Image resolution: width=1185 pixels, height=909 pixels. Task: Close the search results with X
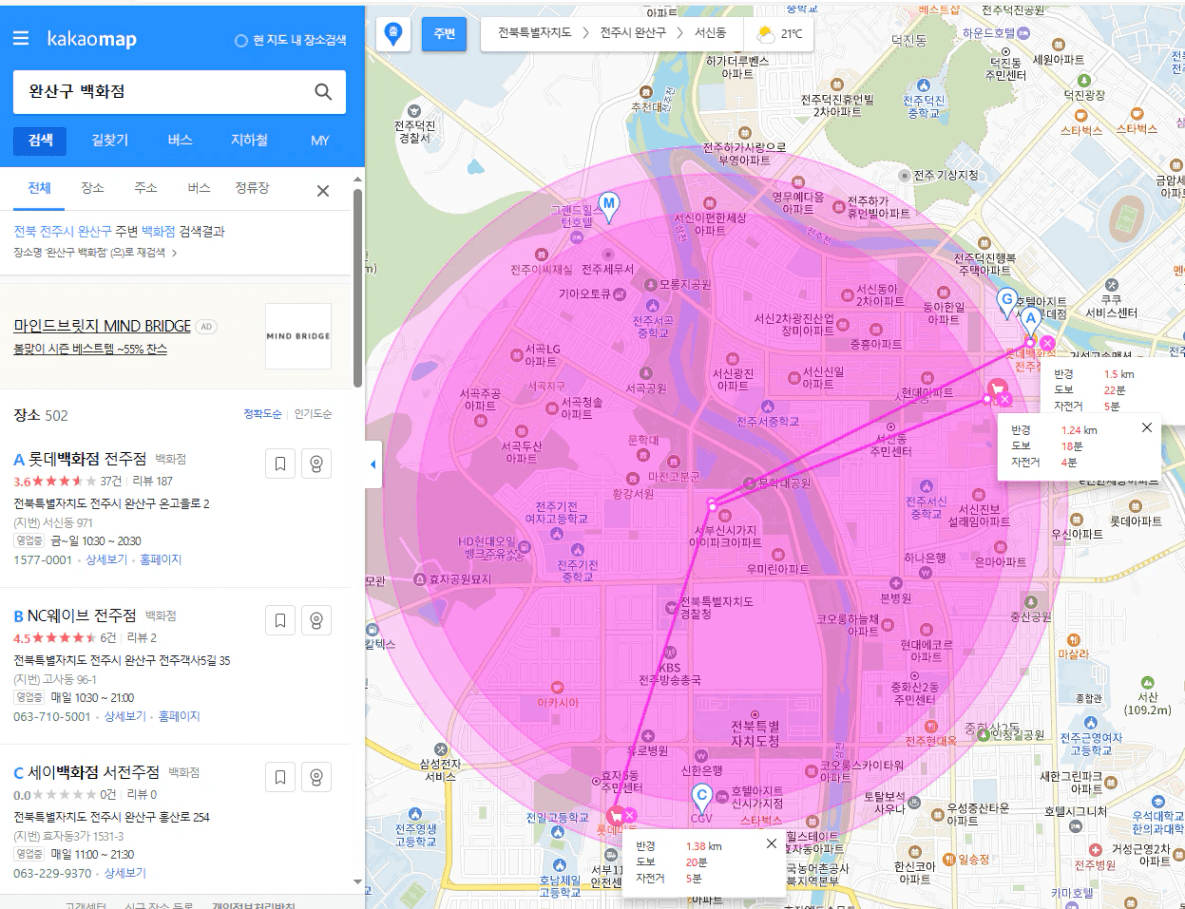click(x=323, y=191)
